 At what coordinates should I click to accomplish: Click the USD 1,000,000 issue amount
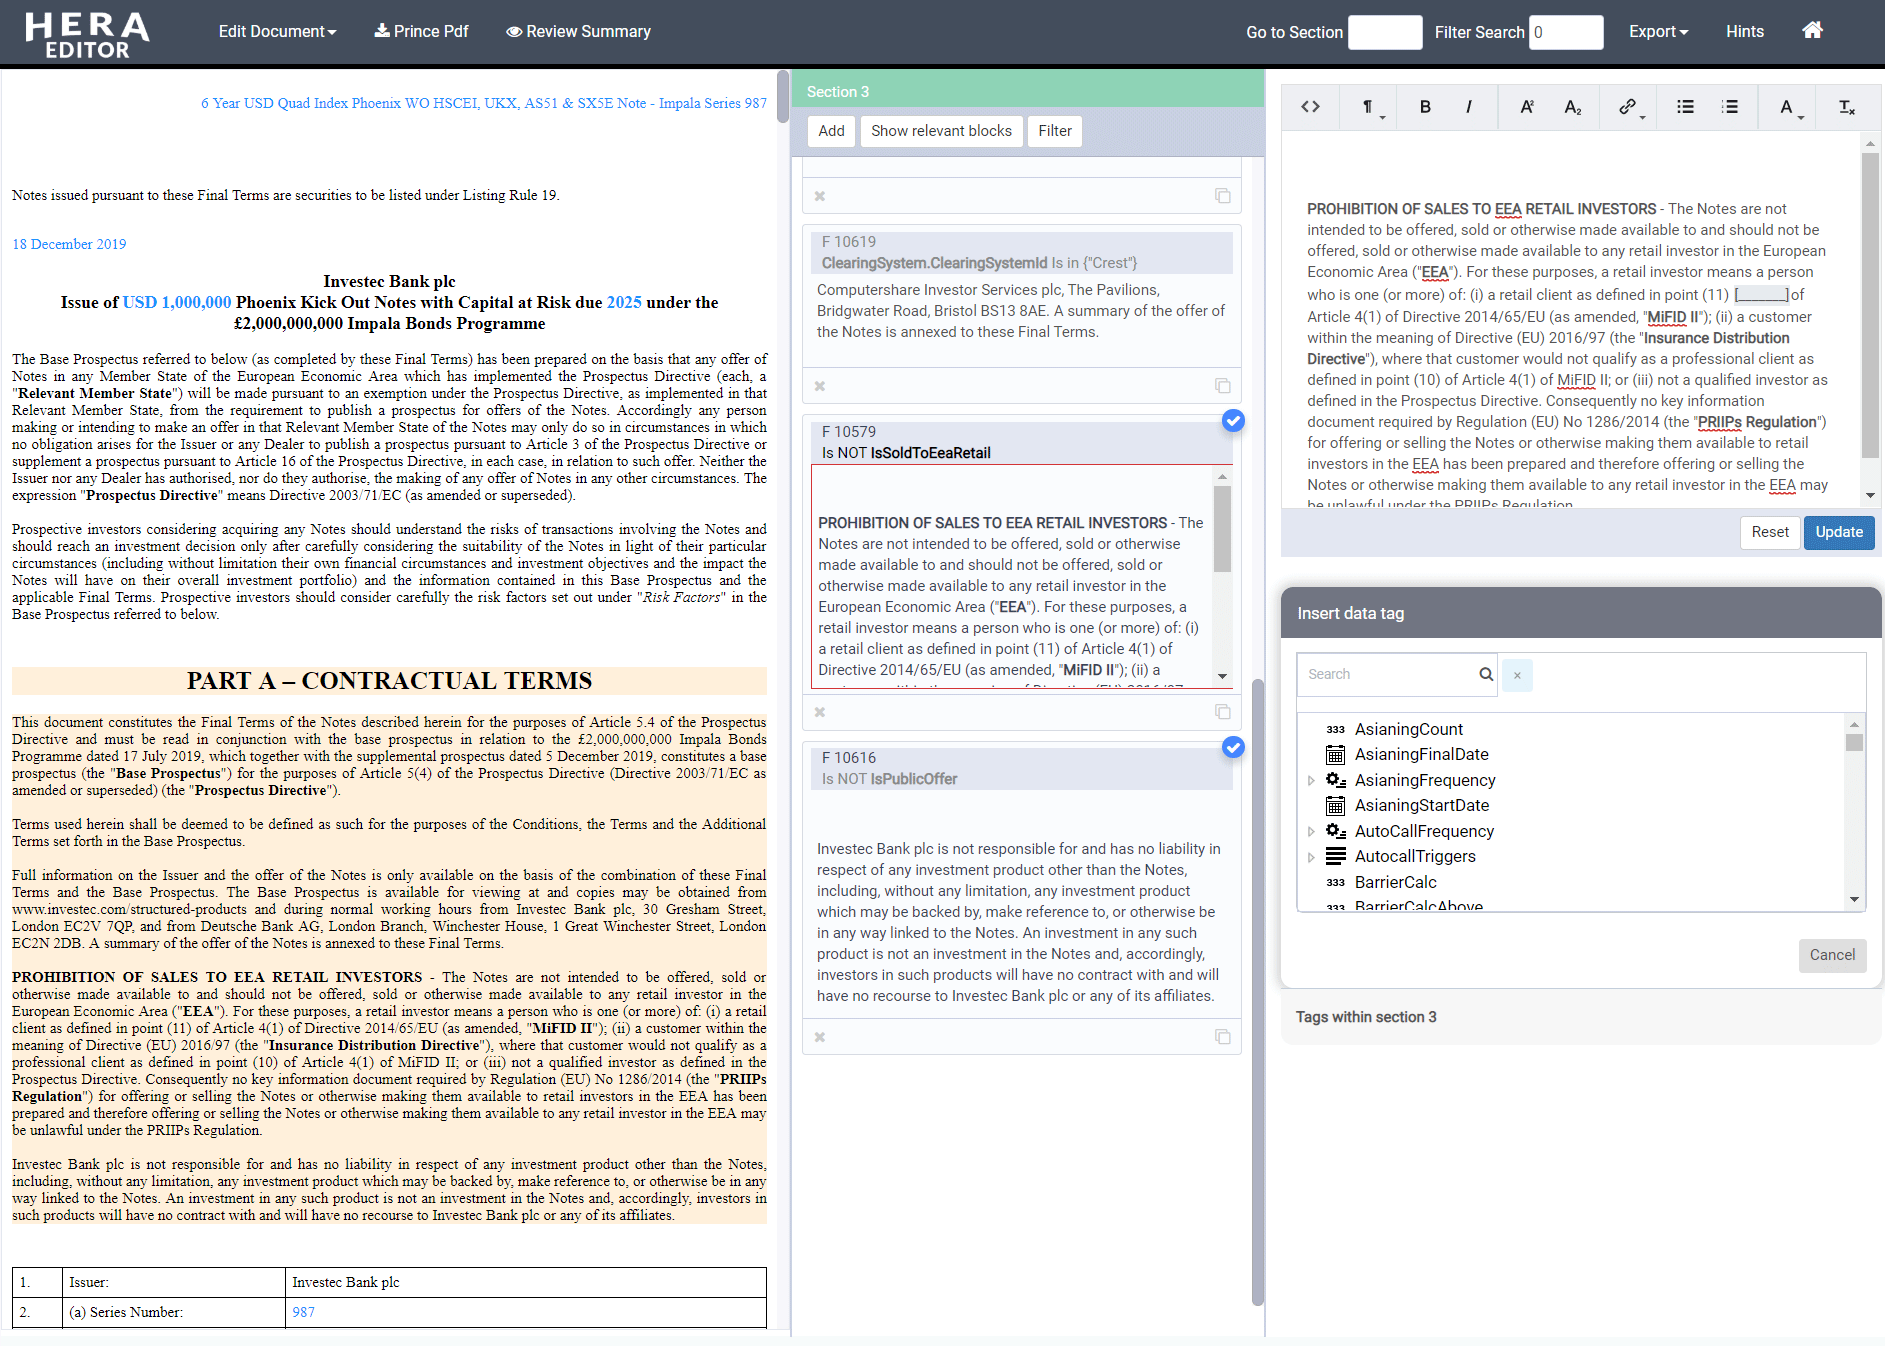(x=177, y=302)
